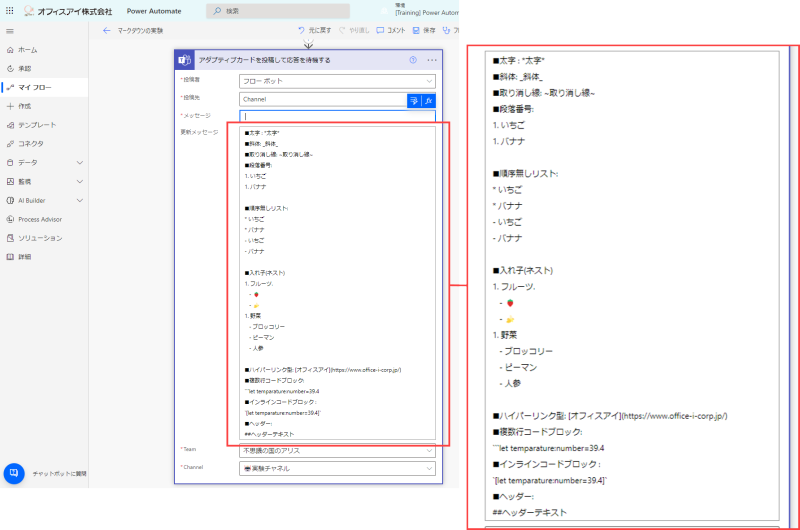Image resolution: width=800 pixels, height=530 pixels.
Task: Open テンプレート in the sidebar
Action: 37,125
